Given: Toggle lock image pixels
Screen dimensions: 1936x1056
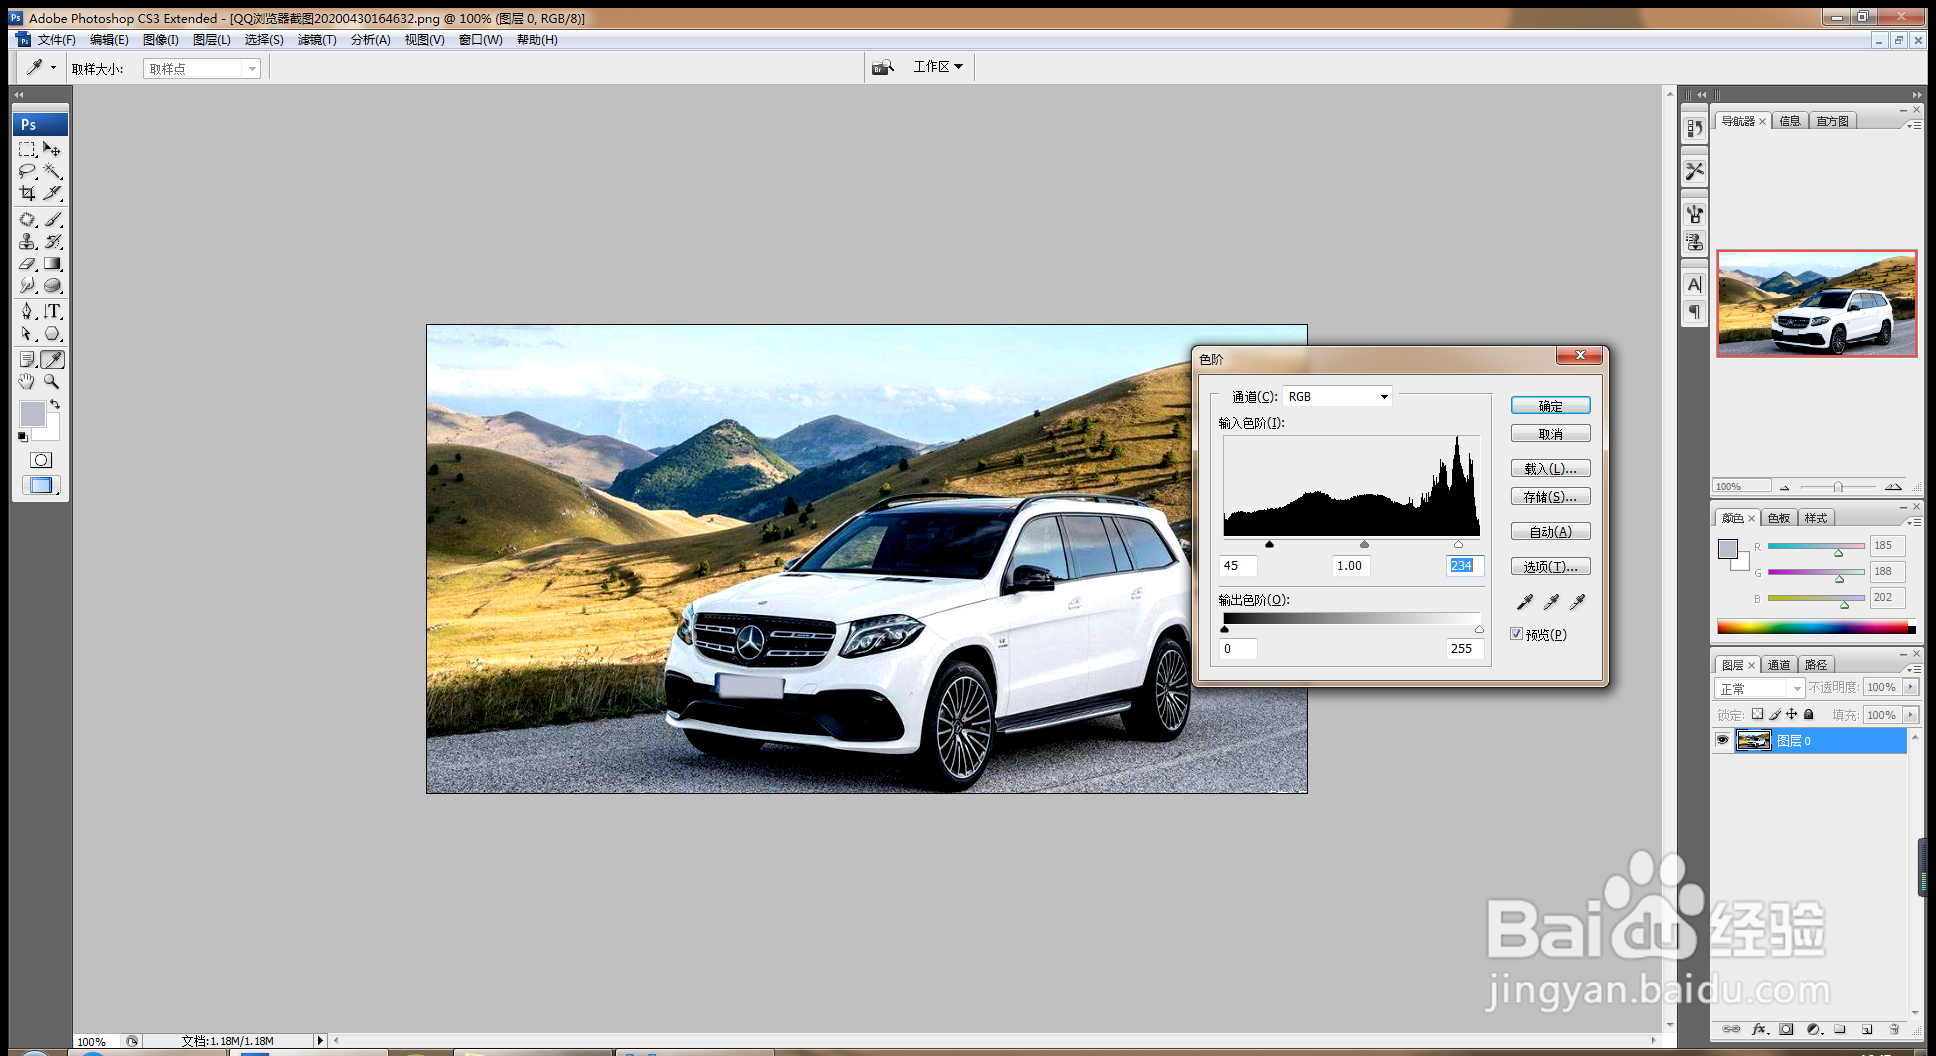Looking at the screenshot, I should pyautogui.click(x=1775, y=714).
